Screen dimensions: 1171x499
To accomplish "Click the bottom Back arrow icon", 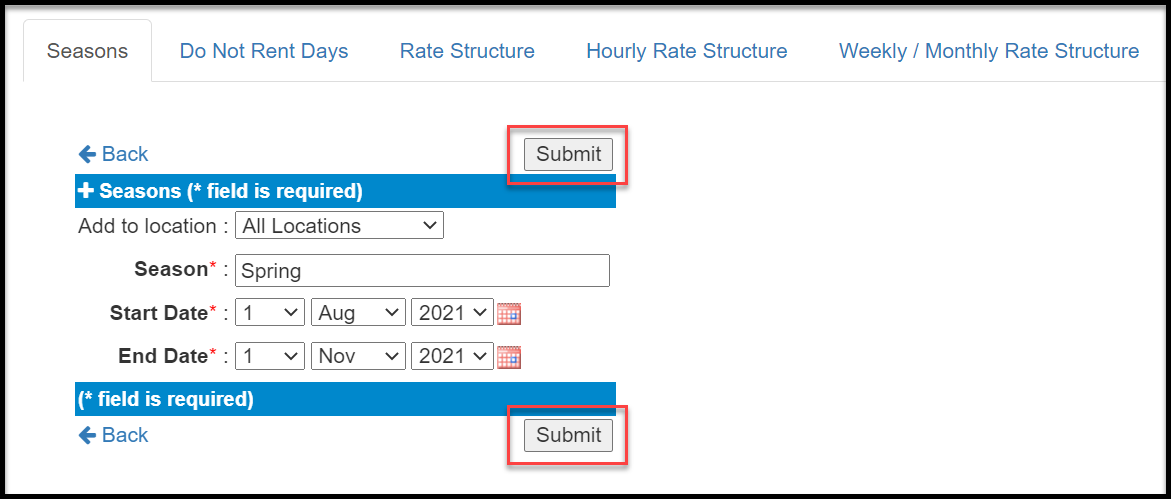I will 87,436.
